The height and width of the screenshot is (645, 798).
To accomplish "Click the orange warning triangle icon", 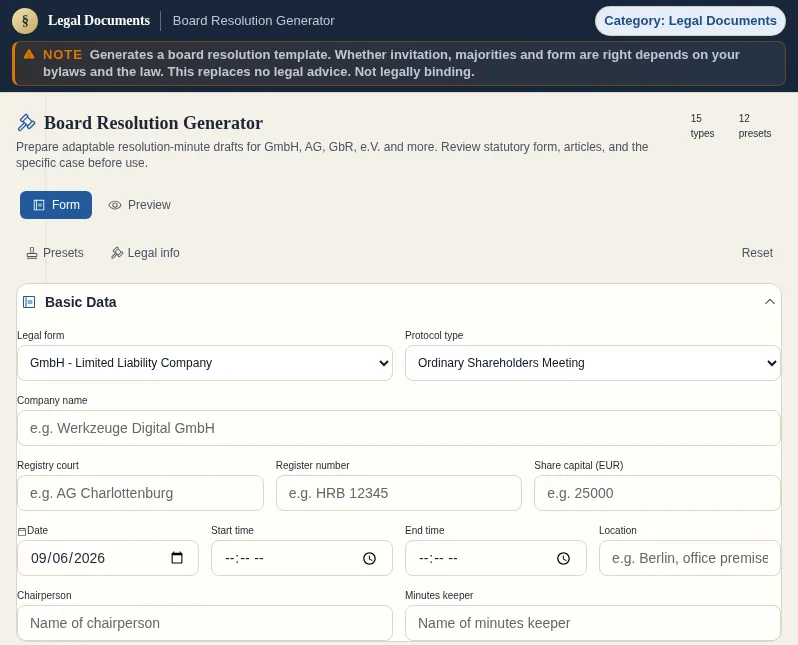I will click(x=29, y=54).
